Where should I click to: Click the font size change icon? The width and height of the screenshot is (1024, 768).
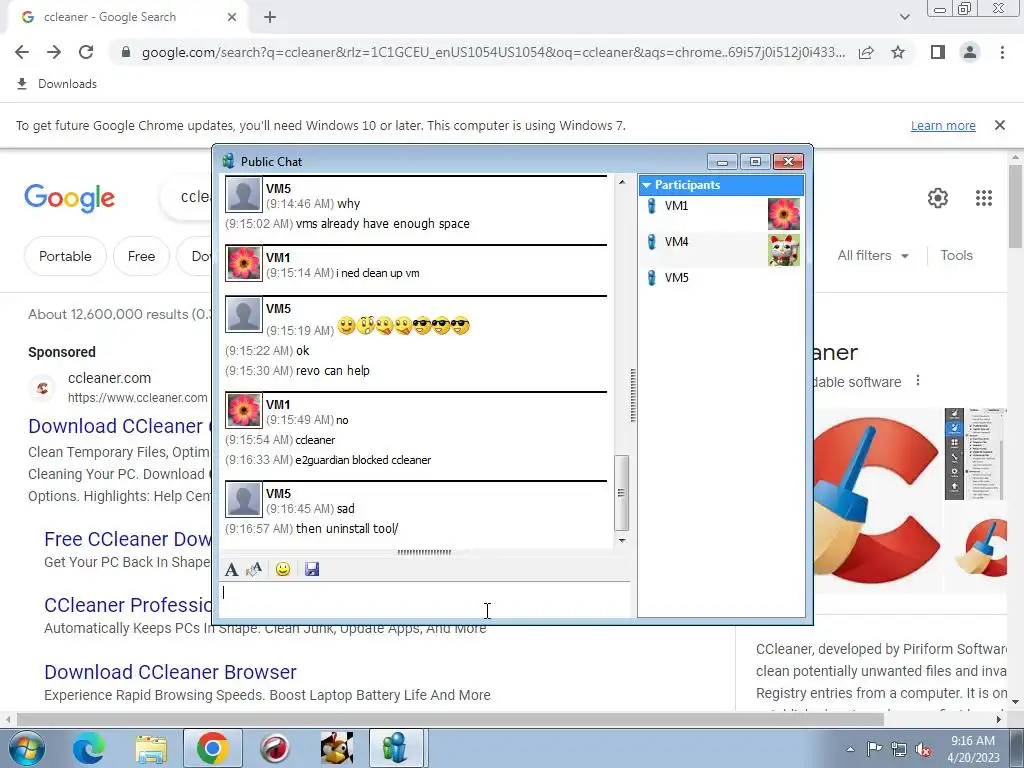pyautogui.click(x=254, y=569)
